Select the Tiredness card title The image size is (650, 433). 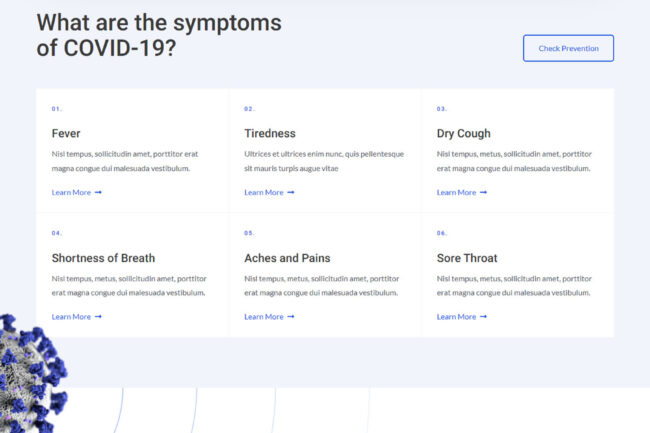click(x=270, y=133)
